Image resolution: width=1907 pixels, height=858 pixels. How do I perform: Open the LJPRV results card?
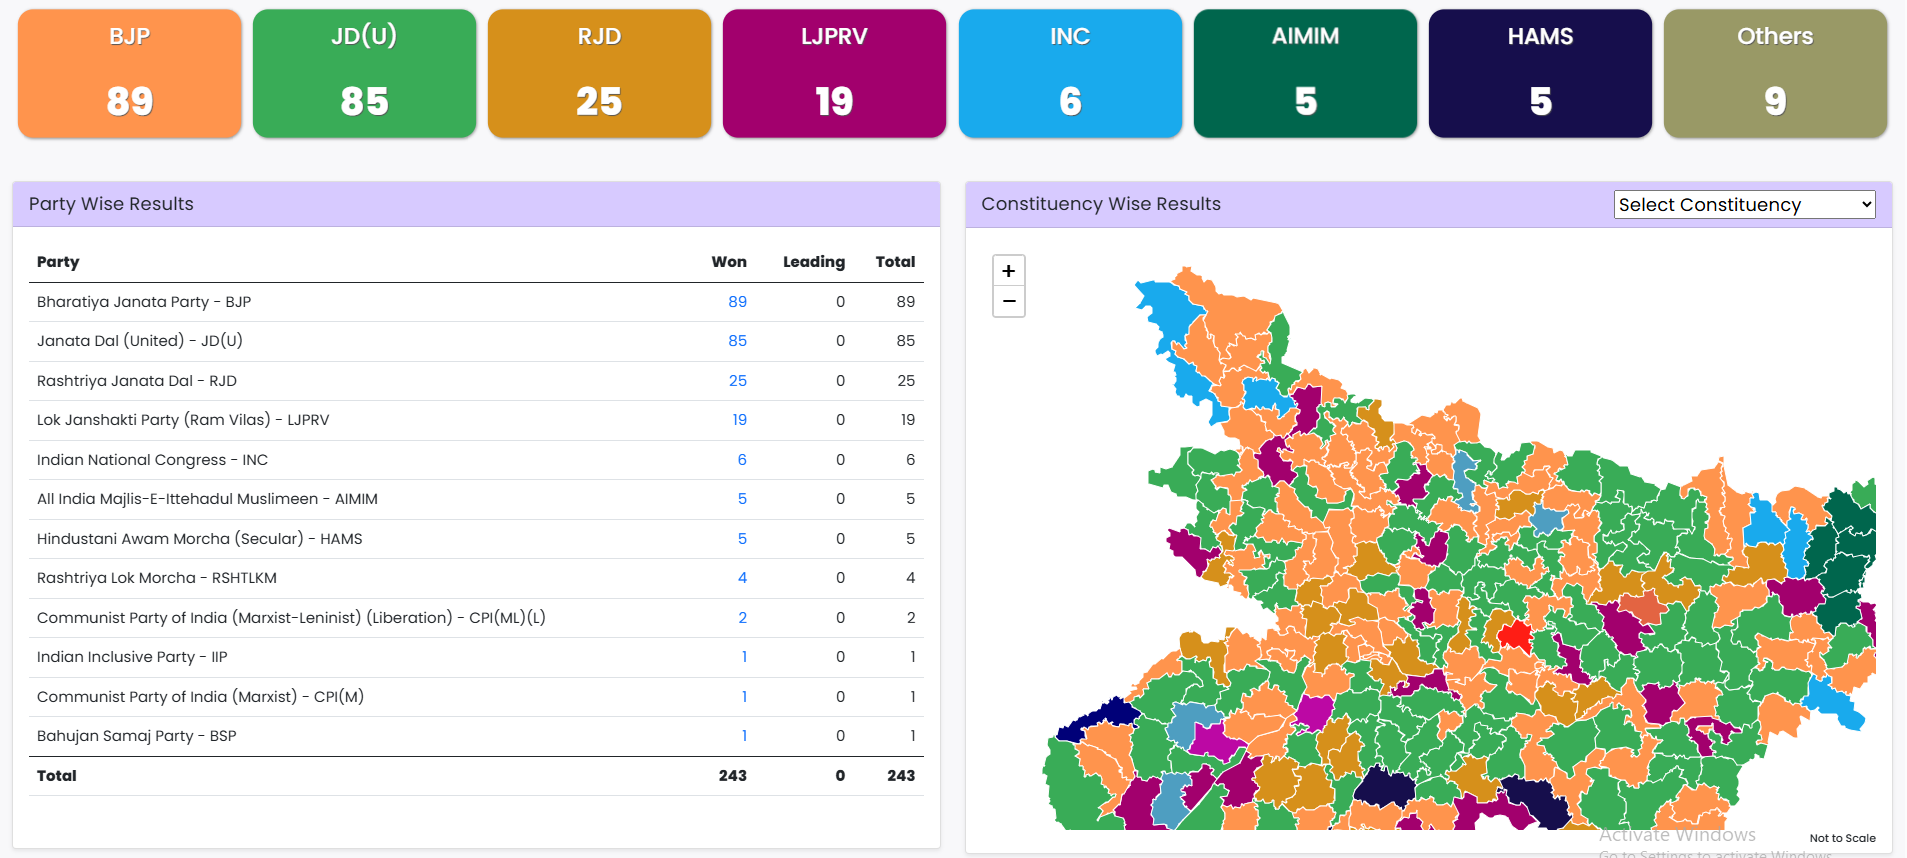pos(834,73)
